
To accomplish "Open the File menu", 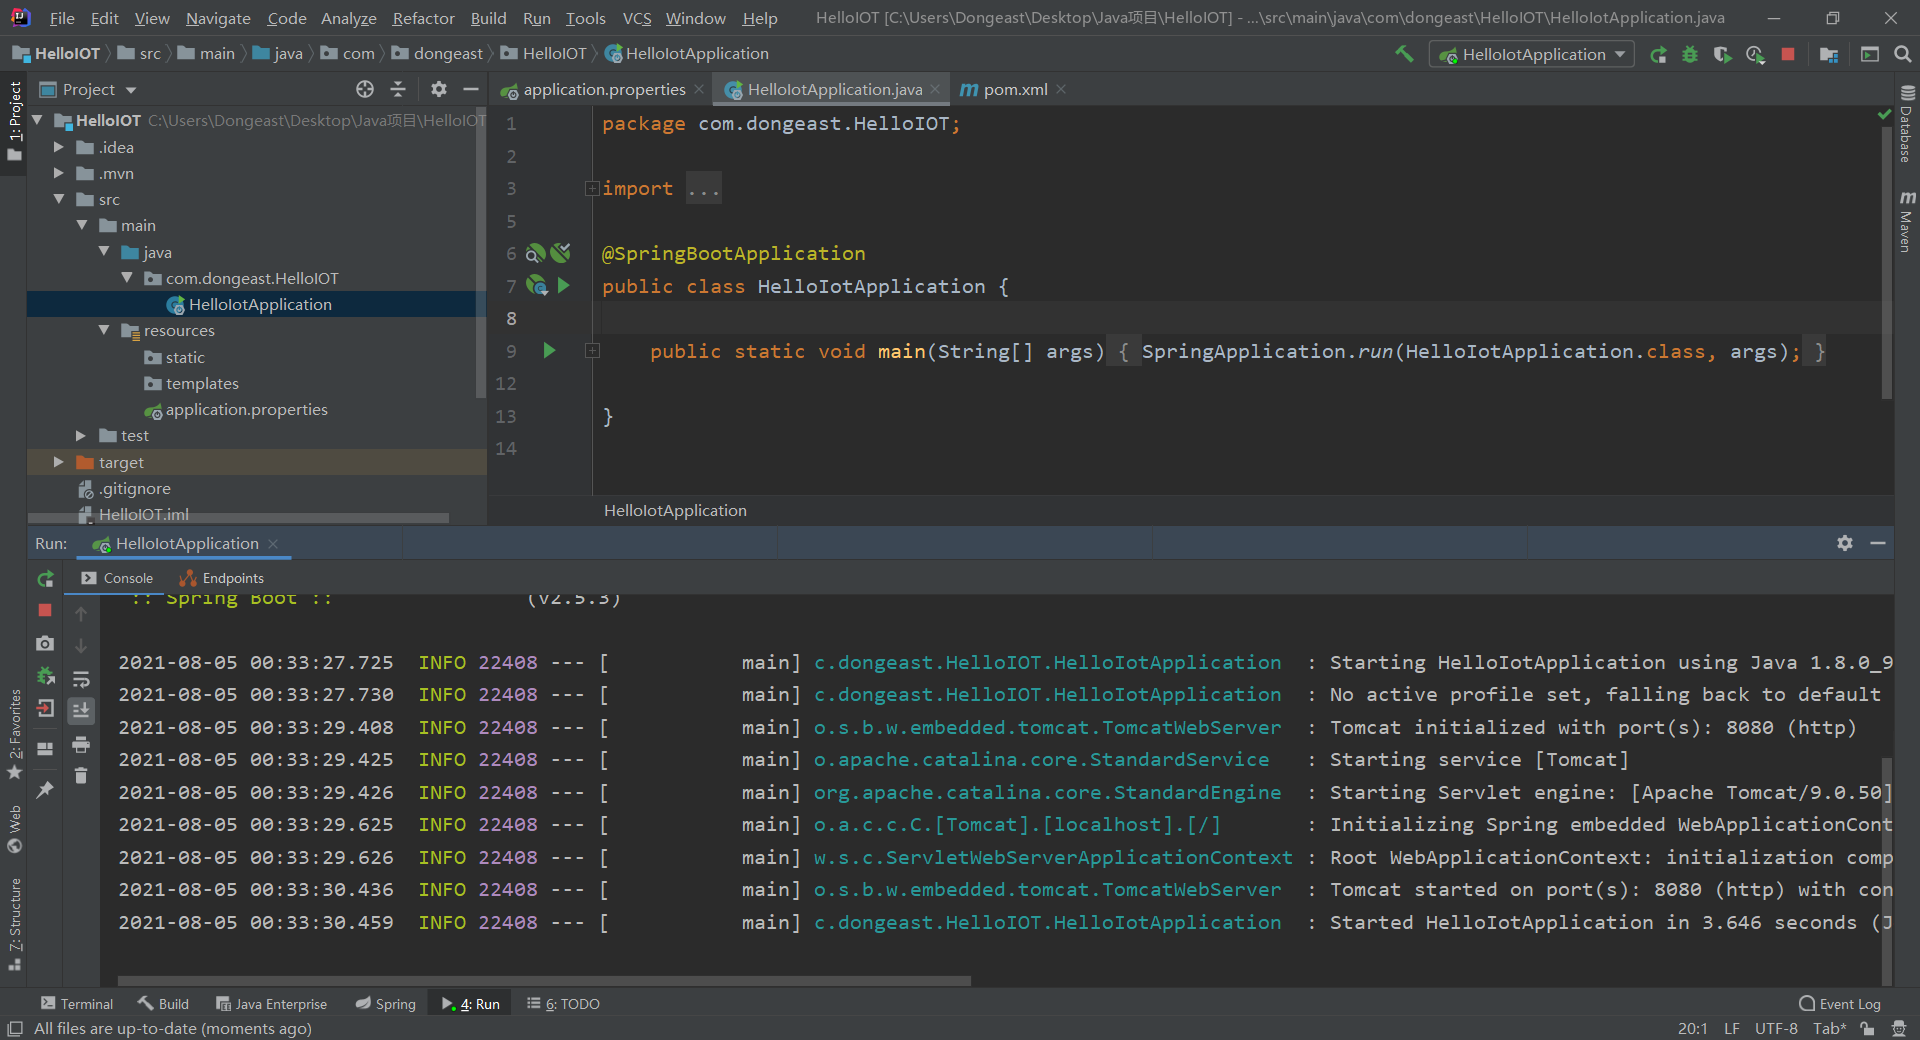I will click(61, 18).
